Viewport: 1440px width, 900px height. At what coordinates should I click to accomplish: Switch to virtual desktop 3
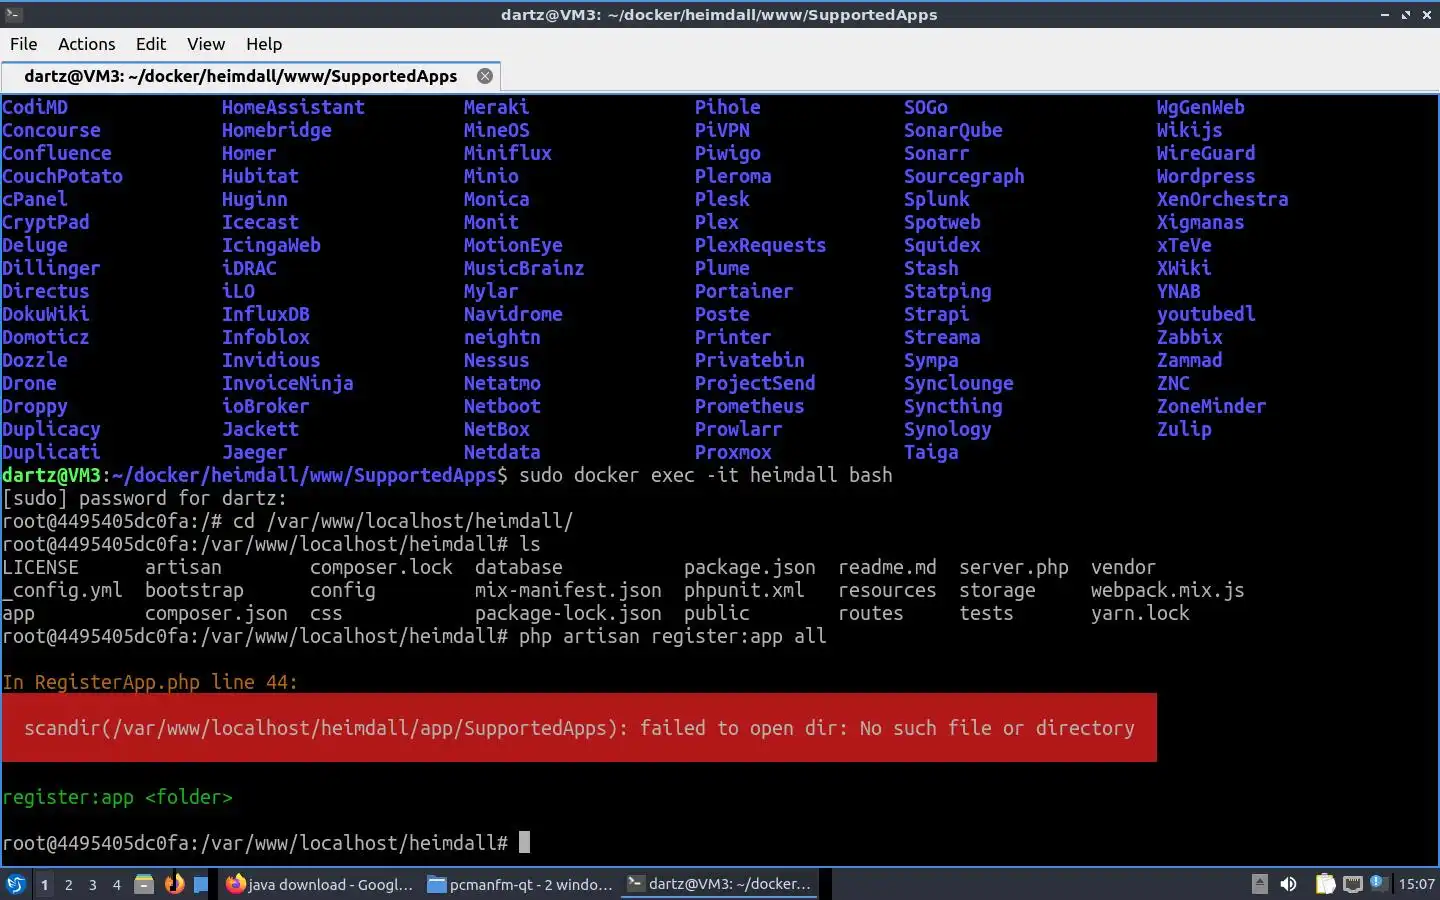tap(92, 884)
